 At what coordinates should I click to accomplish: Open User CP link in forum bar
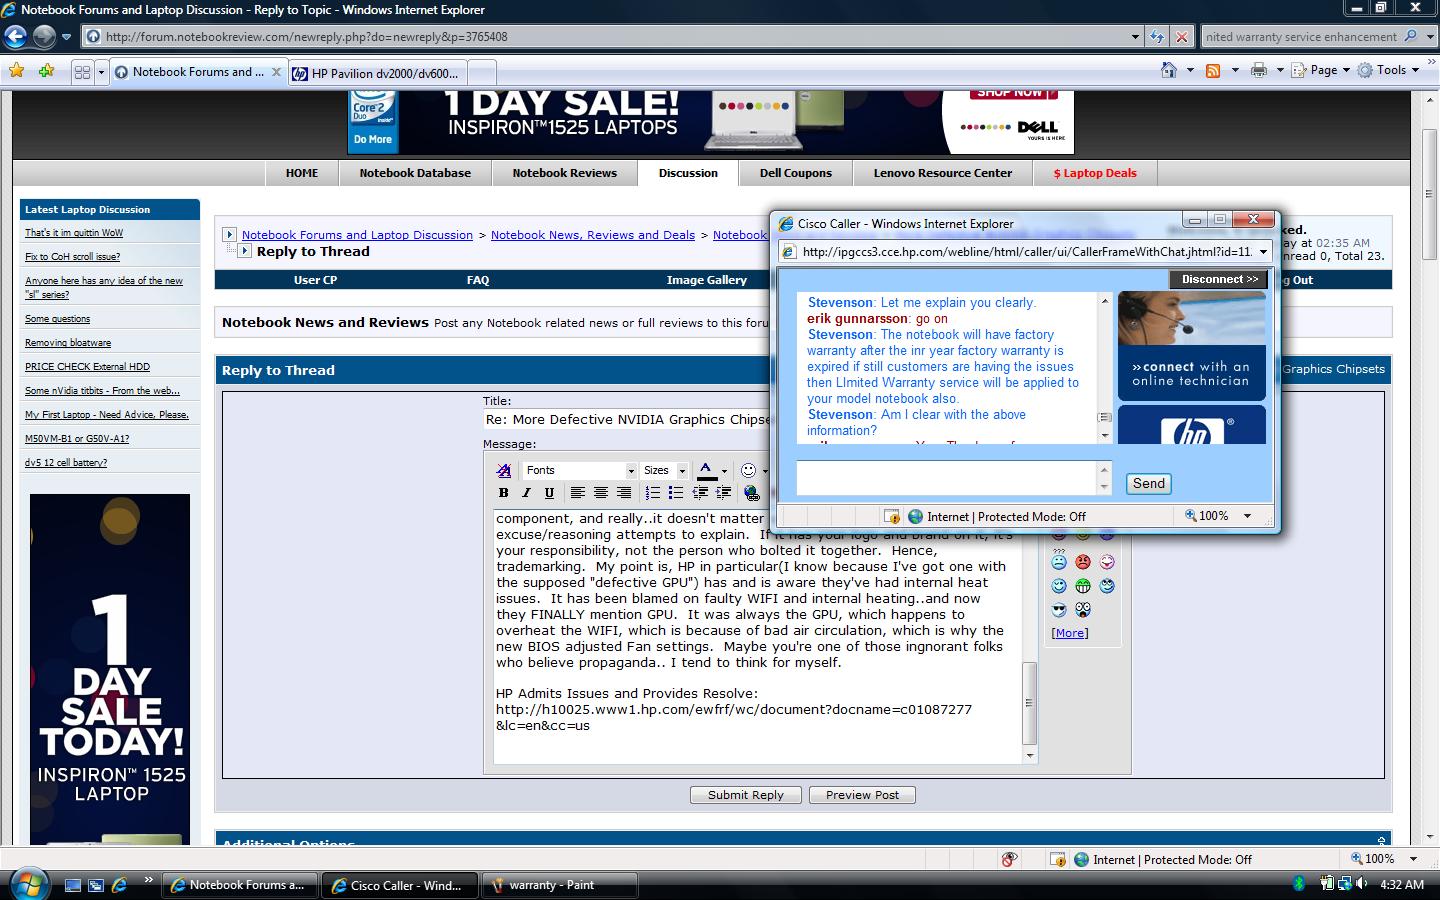tap(315, 280)
